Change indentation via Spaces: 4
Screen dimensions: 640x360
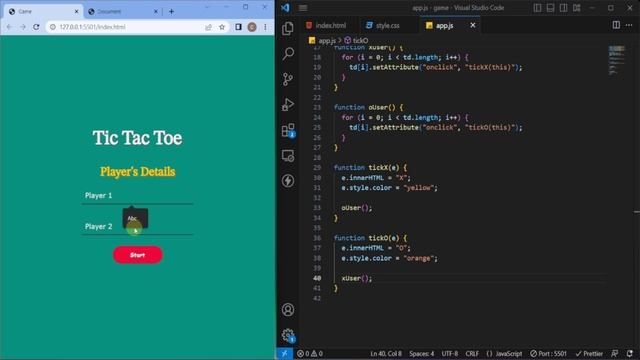pyautogui.click(x=422, y=353)
